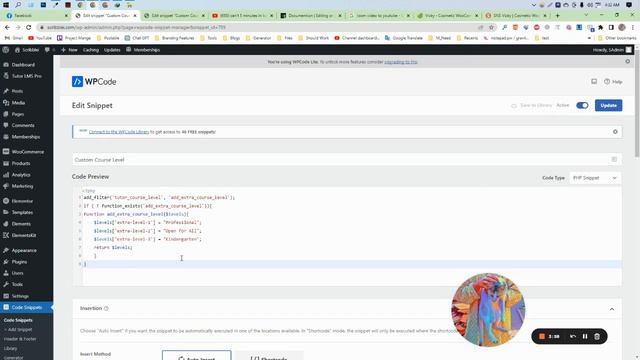The height and width of the screenshot is (360, 640).
Task: Open Gmail bookmark
Action: [14, 38]
